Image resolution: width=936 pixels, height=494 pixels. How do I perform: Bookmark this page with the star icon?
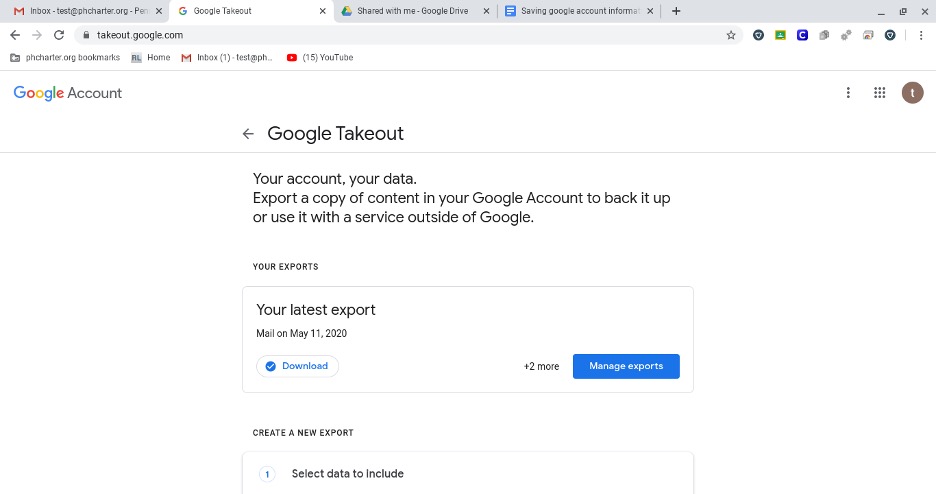[x=731, y=35]
